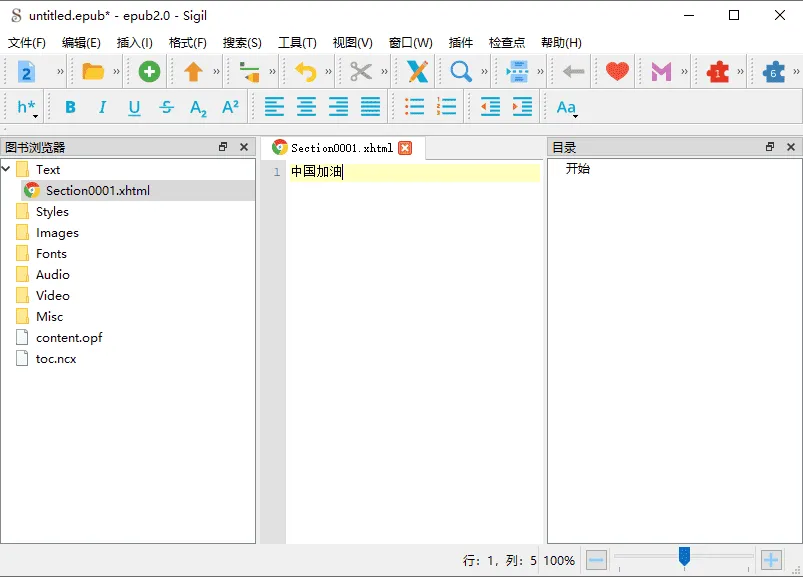Select the superscript A² icon
Viewport: 803px width, 577px height.
pos(230,106)
